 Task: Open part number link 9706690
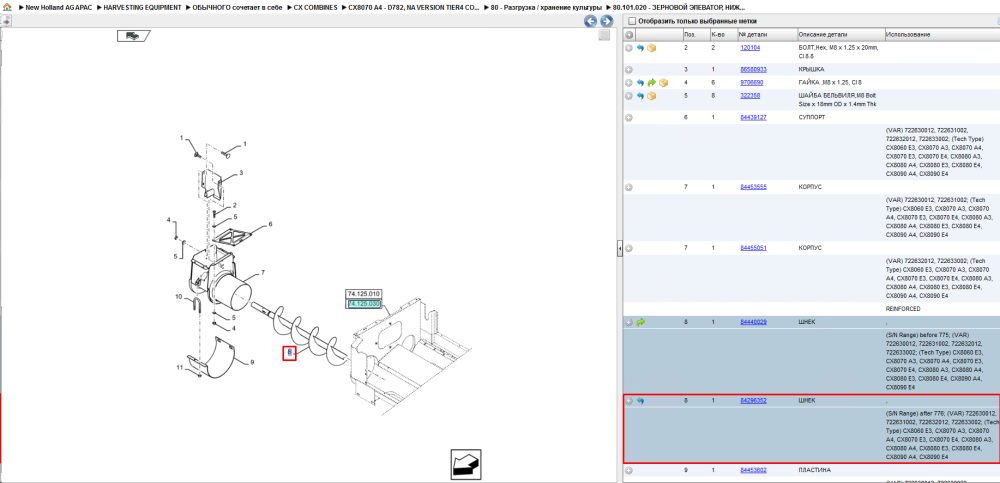pyautogui.click(x=751, y=83)
